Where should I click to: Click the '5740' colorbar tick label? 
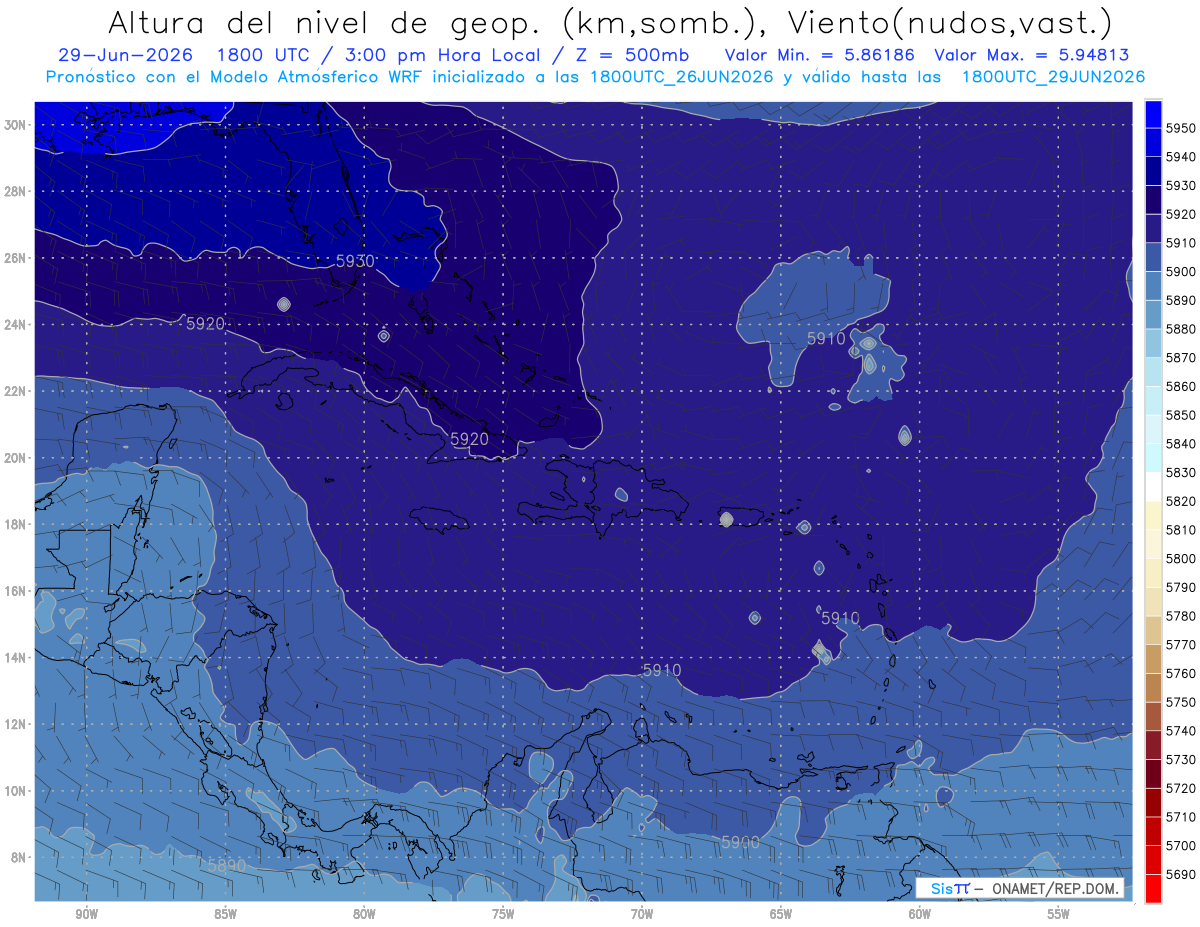[1181, 731]
